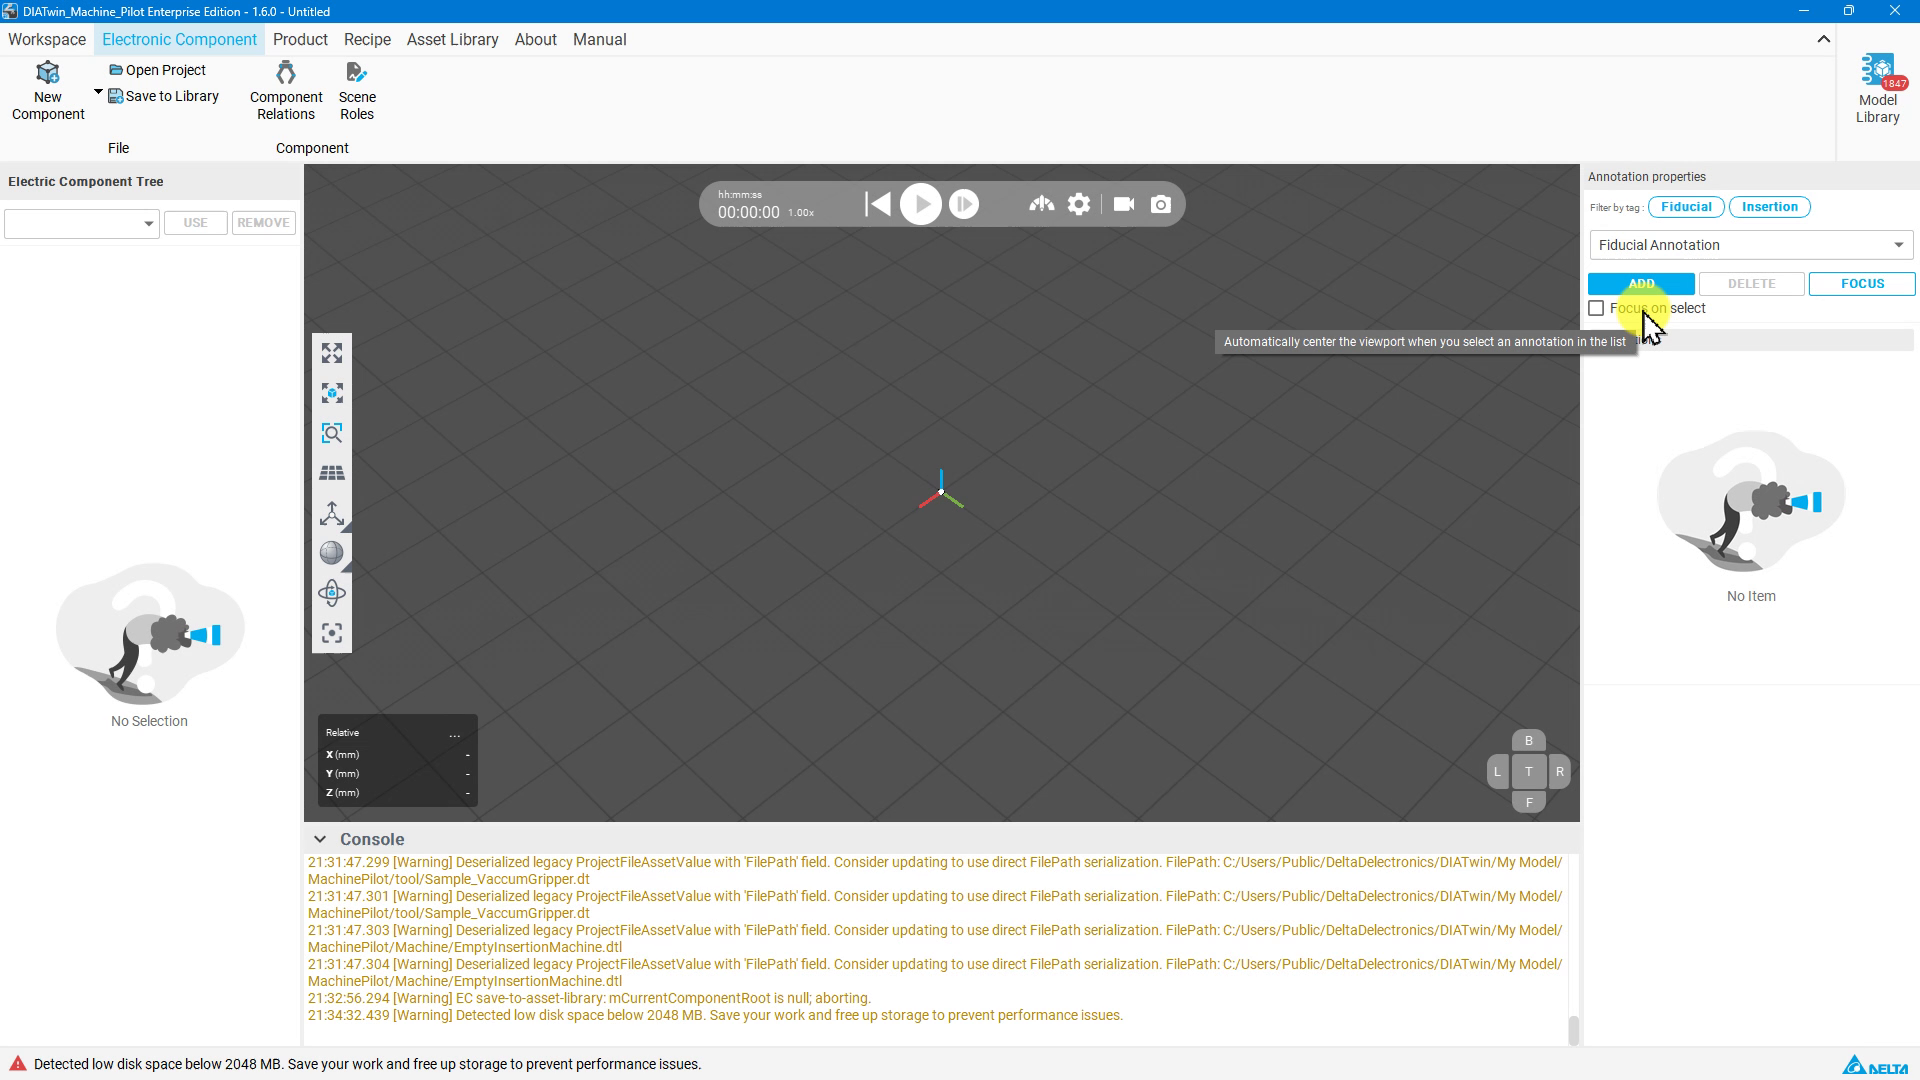
Task: Expand the New Component dropdown arrow
Action: [98, 92]
